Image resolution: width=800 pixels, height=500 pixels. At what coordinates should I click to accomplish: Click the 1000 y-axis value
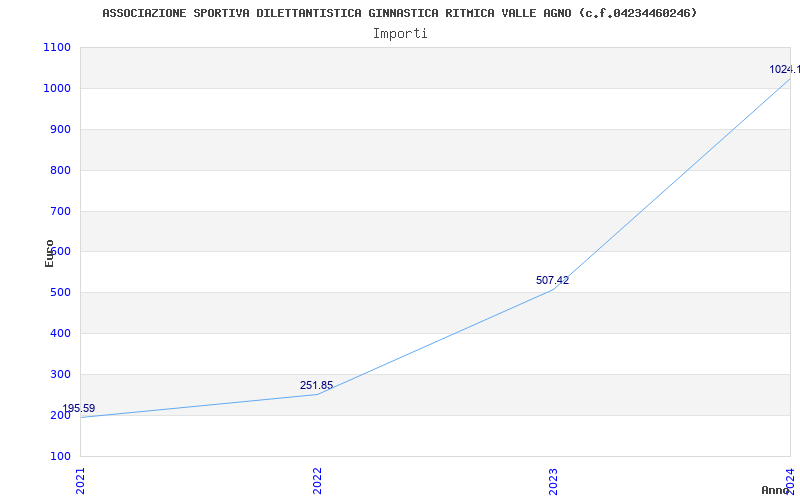point(57,88)
